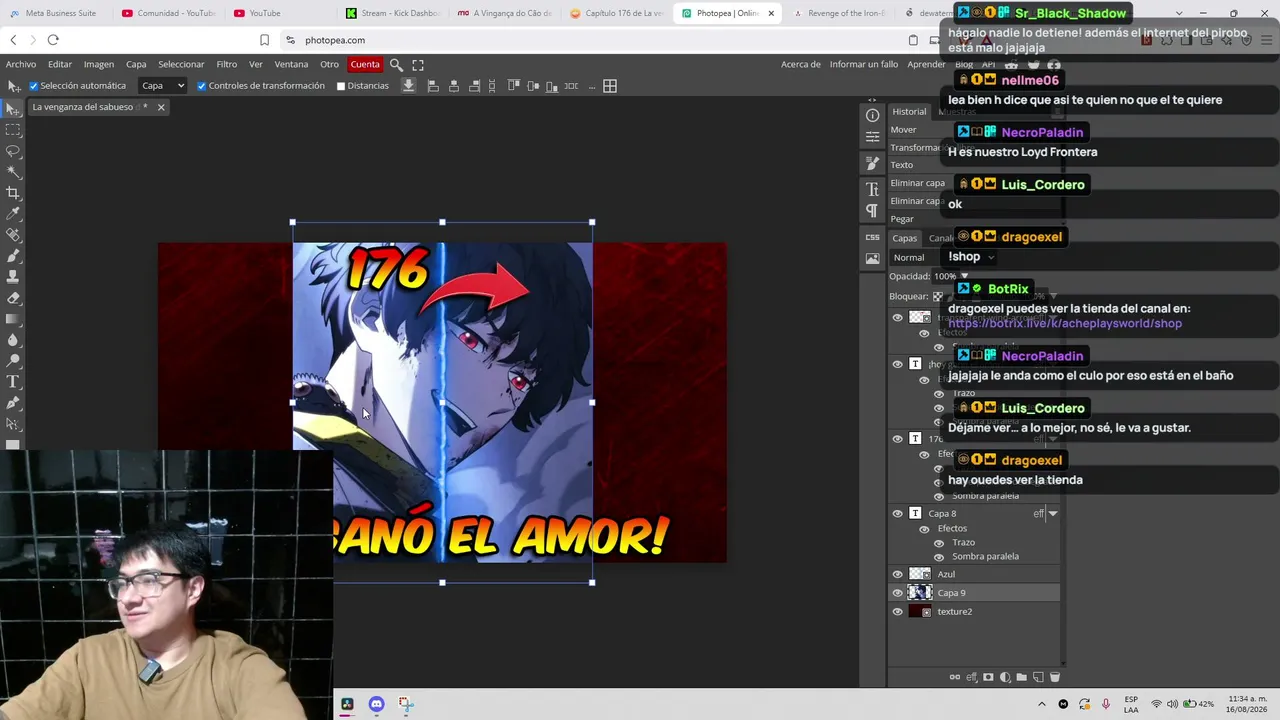Viewport: 1280px width, 720px height.
Task: Select the Clone Stamp tool
Action: [x=13, y=277]
